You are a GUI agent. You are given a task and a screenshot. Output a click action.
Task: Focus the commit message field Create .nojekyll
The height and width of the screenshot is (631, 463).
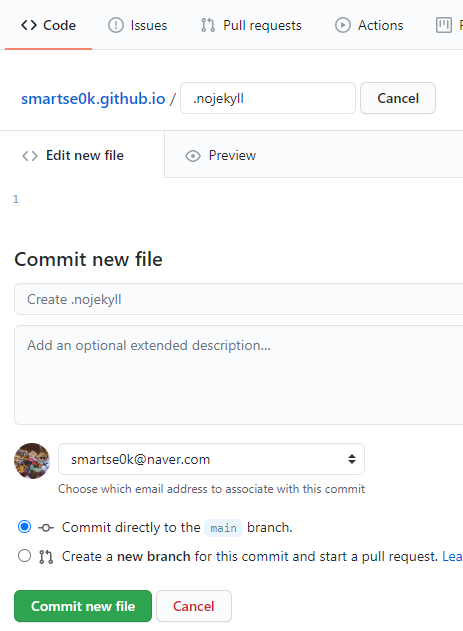[239, 299]
